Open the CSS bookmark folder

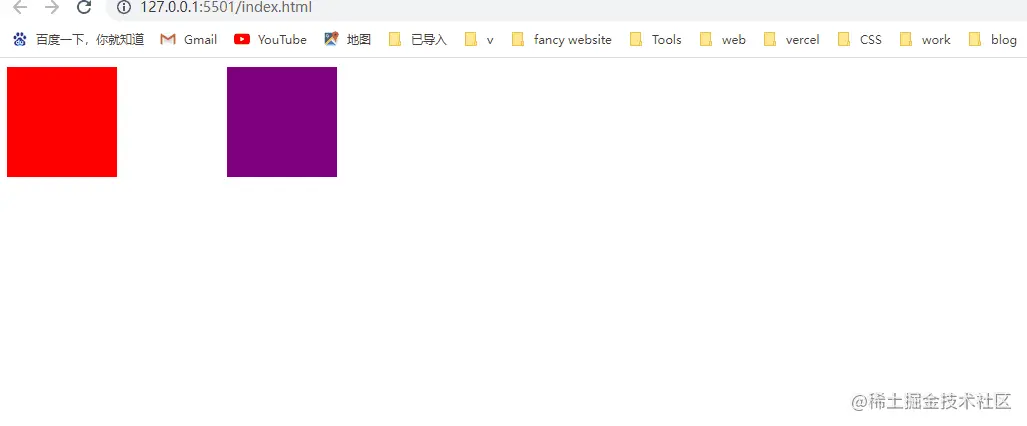click(x=859, y=39)
